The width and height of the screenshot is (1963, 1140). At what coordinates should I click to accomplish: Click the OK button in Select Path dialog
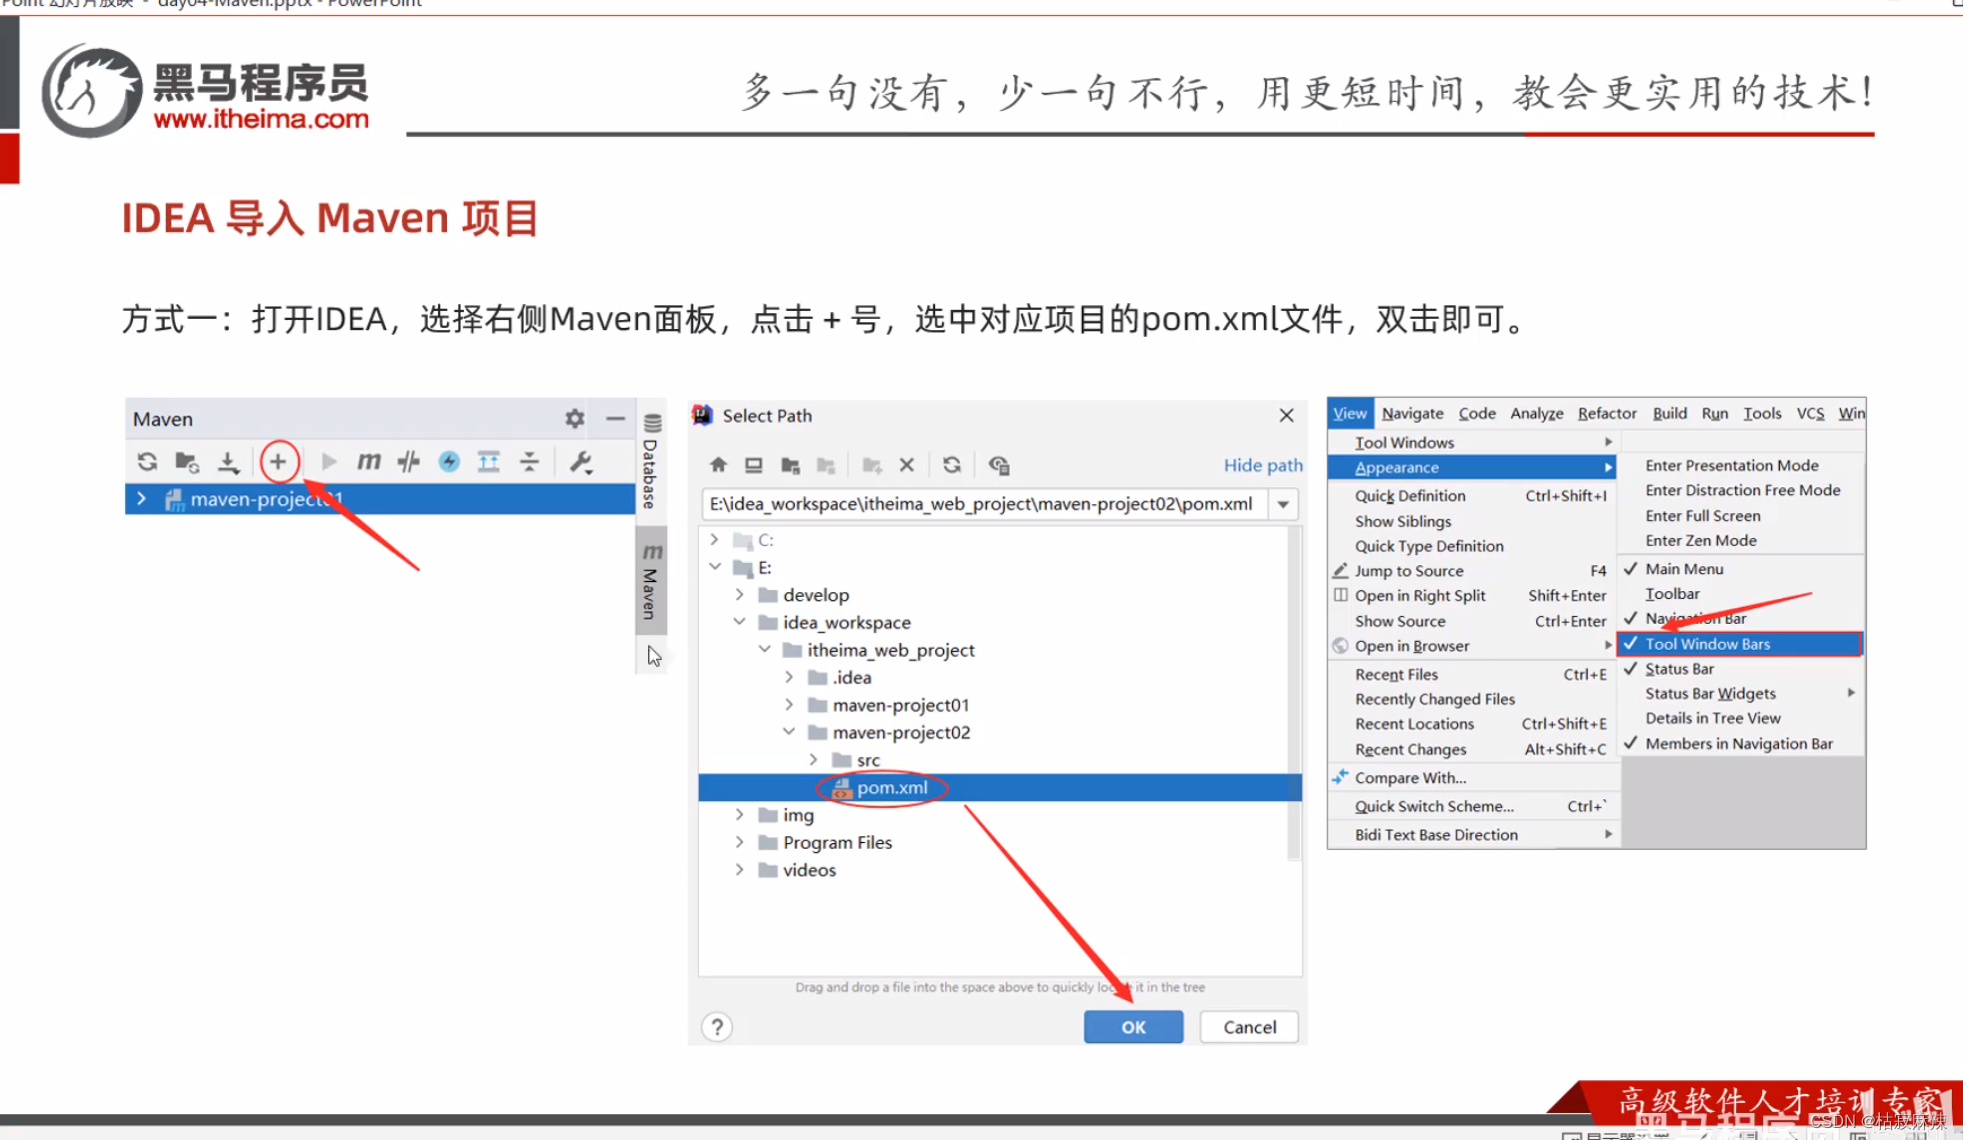pos(1133,1026)
